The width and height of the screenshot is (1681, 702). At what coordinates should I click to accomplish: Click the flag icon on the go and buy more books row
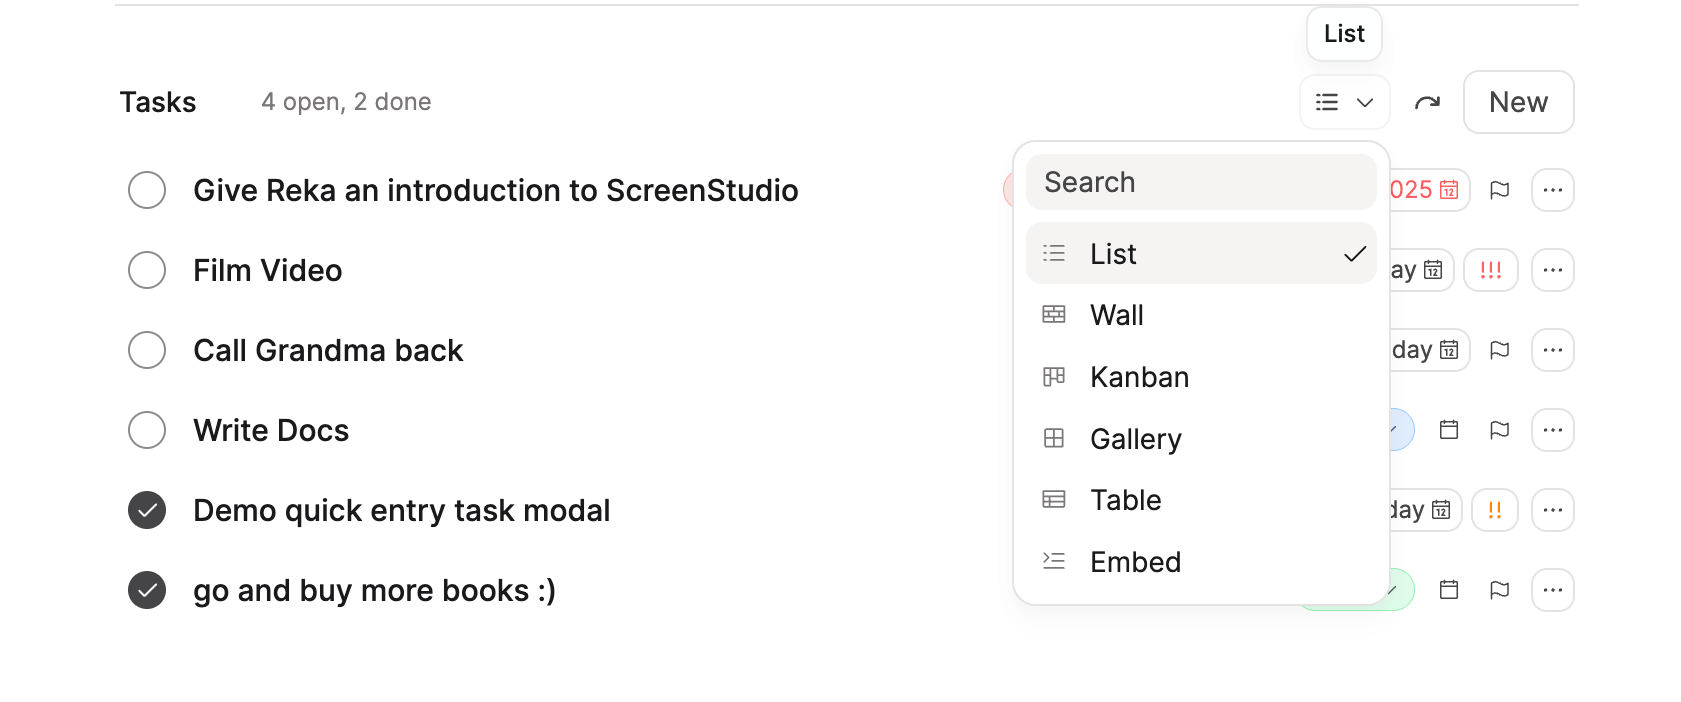point(1499,590)
